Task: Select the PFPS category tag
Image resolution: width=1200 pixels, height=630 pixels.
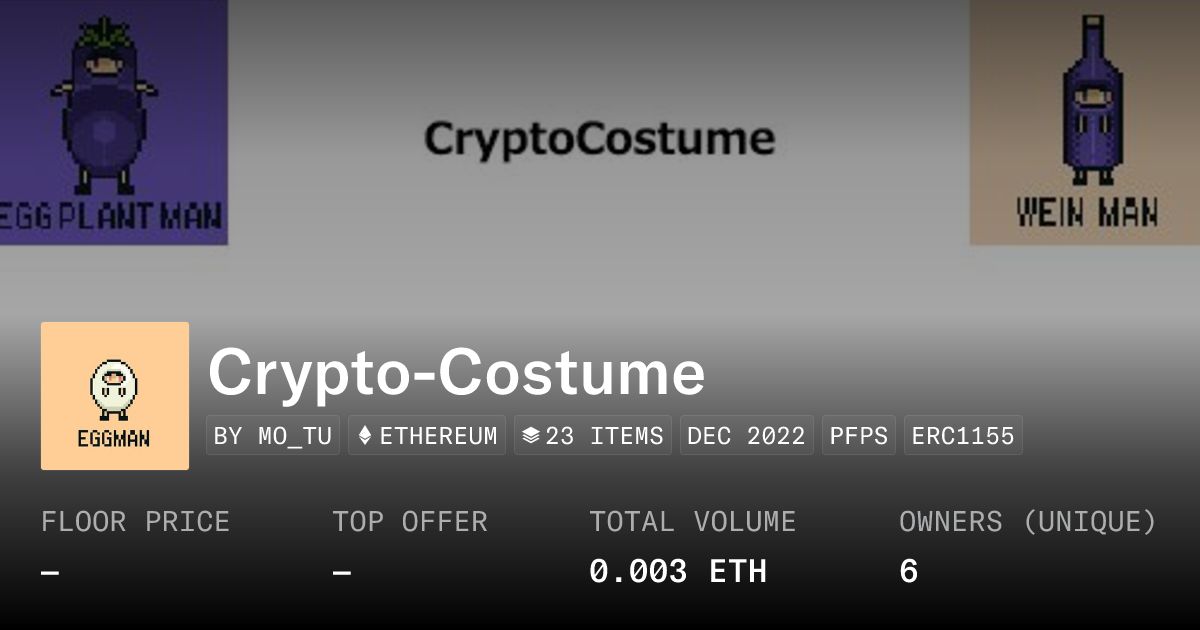Action: tap(859, 436)
